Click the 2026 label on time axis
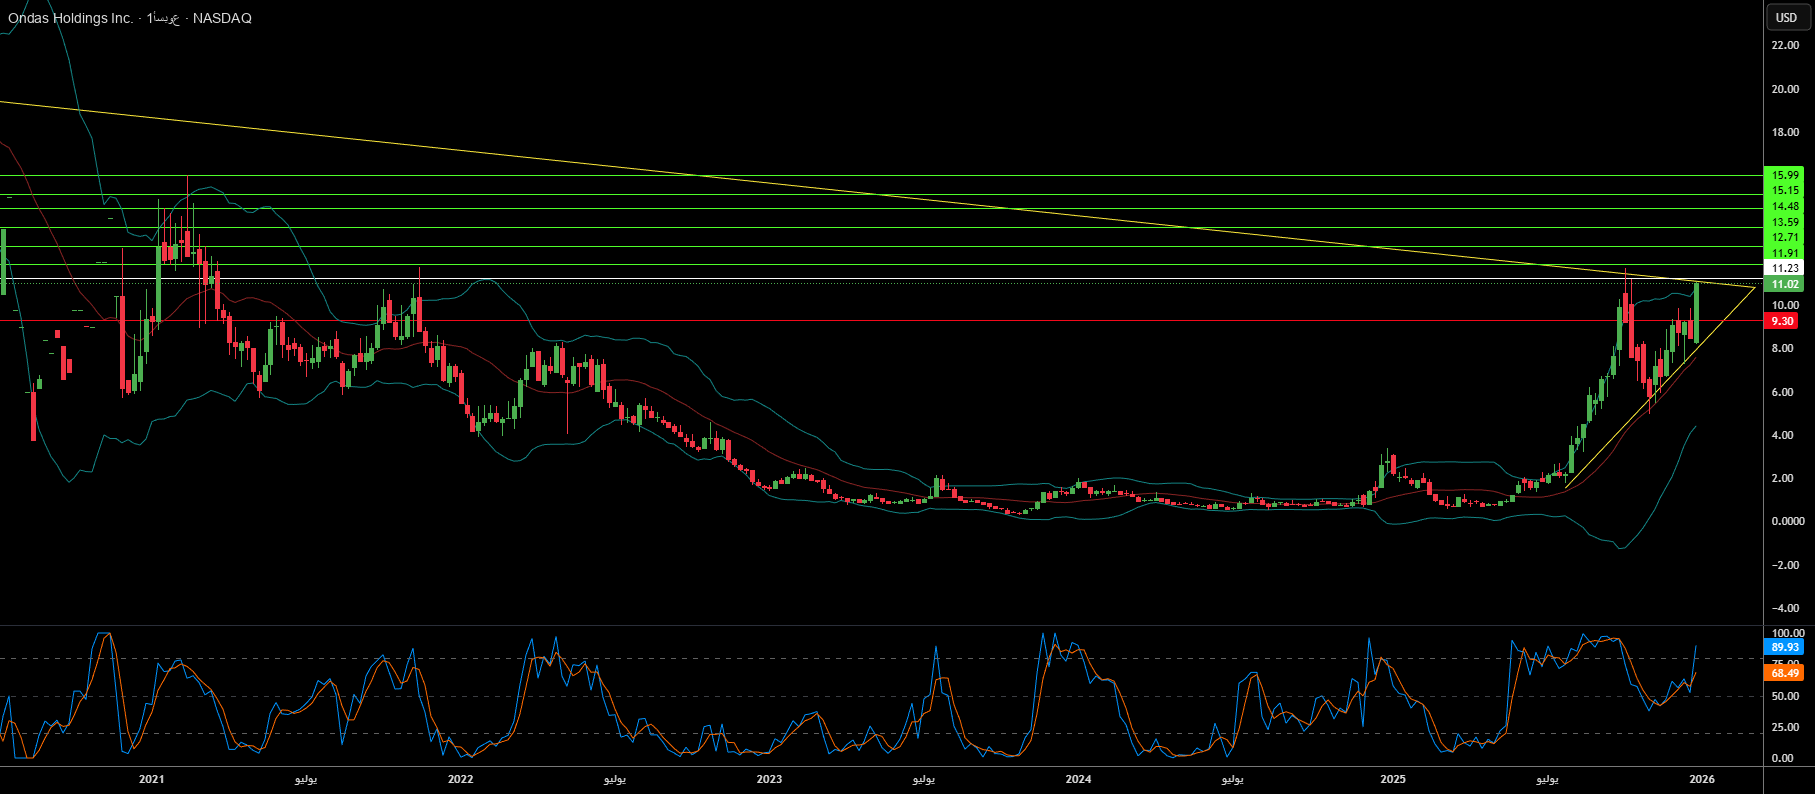Image resolution: width=1815 pixels, height=794 pixels. click(1701, 779)
